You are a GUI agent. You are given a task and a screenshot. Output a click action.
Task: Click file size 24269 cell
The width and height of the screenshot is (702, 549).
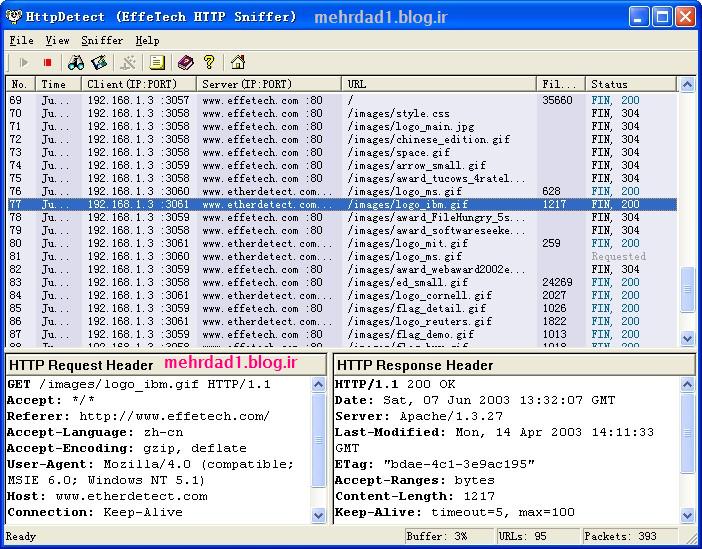(x=557, y=282)
